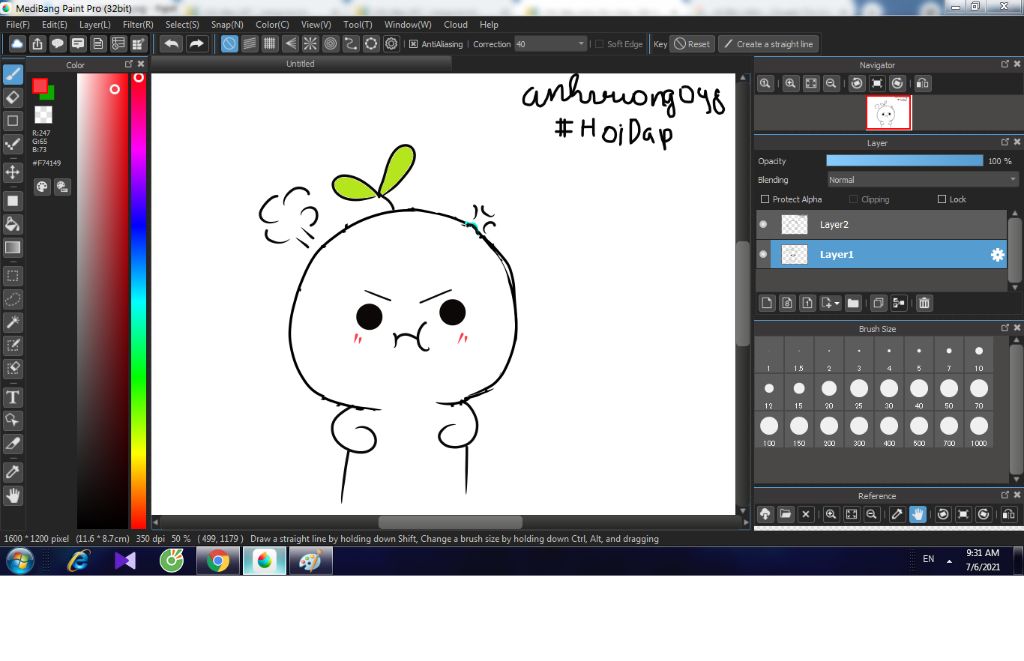Open the Snap menu

[x=227, y=24]
